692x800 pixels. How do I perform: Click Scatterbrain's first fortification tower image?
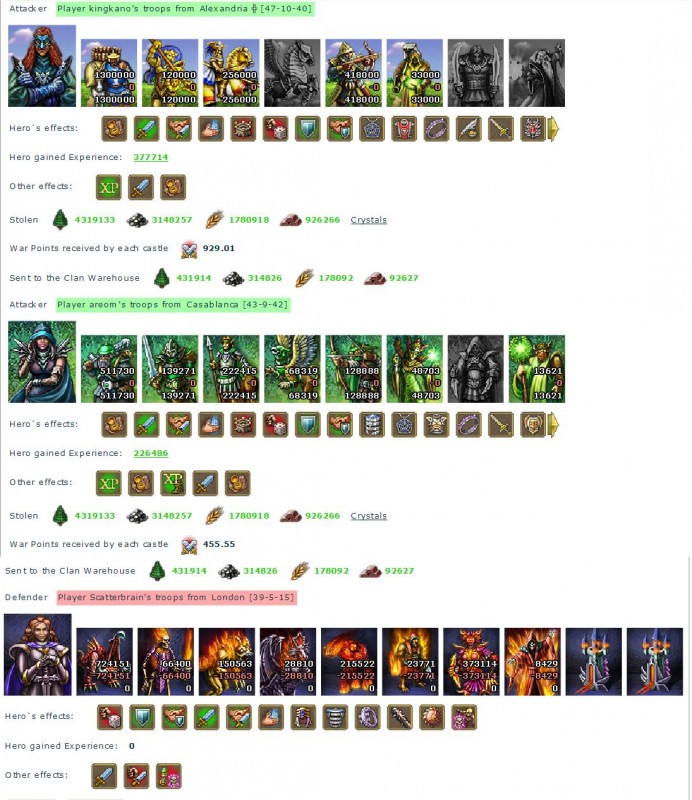click(x=594, y=662)
